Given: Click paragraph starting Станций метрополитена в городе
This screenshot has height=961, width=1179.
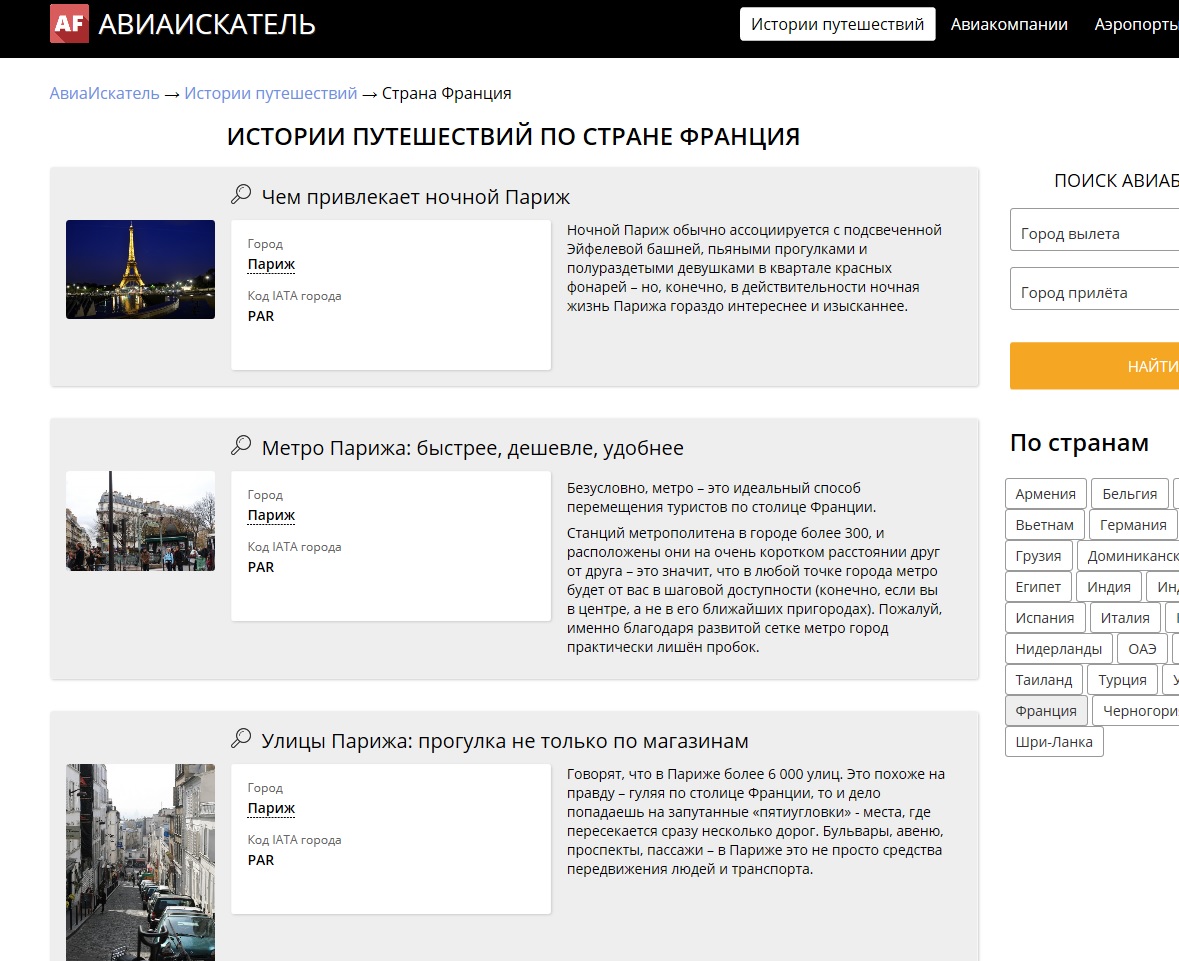Looking at the screenshot, I should (754, 590).
